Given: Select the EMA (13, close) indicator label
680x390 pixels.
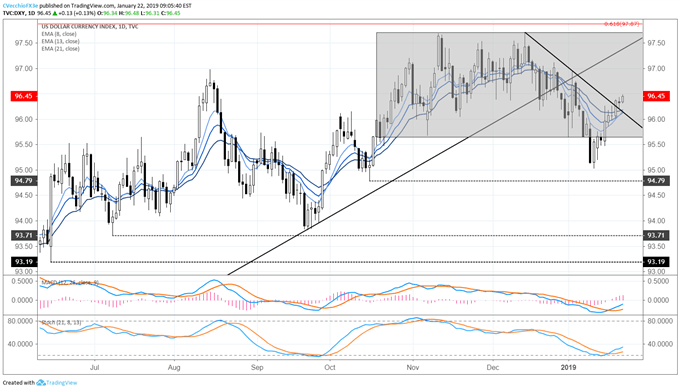Looking at the screenshot, I should pos(60,41).
